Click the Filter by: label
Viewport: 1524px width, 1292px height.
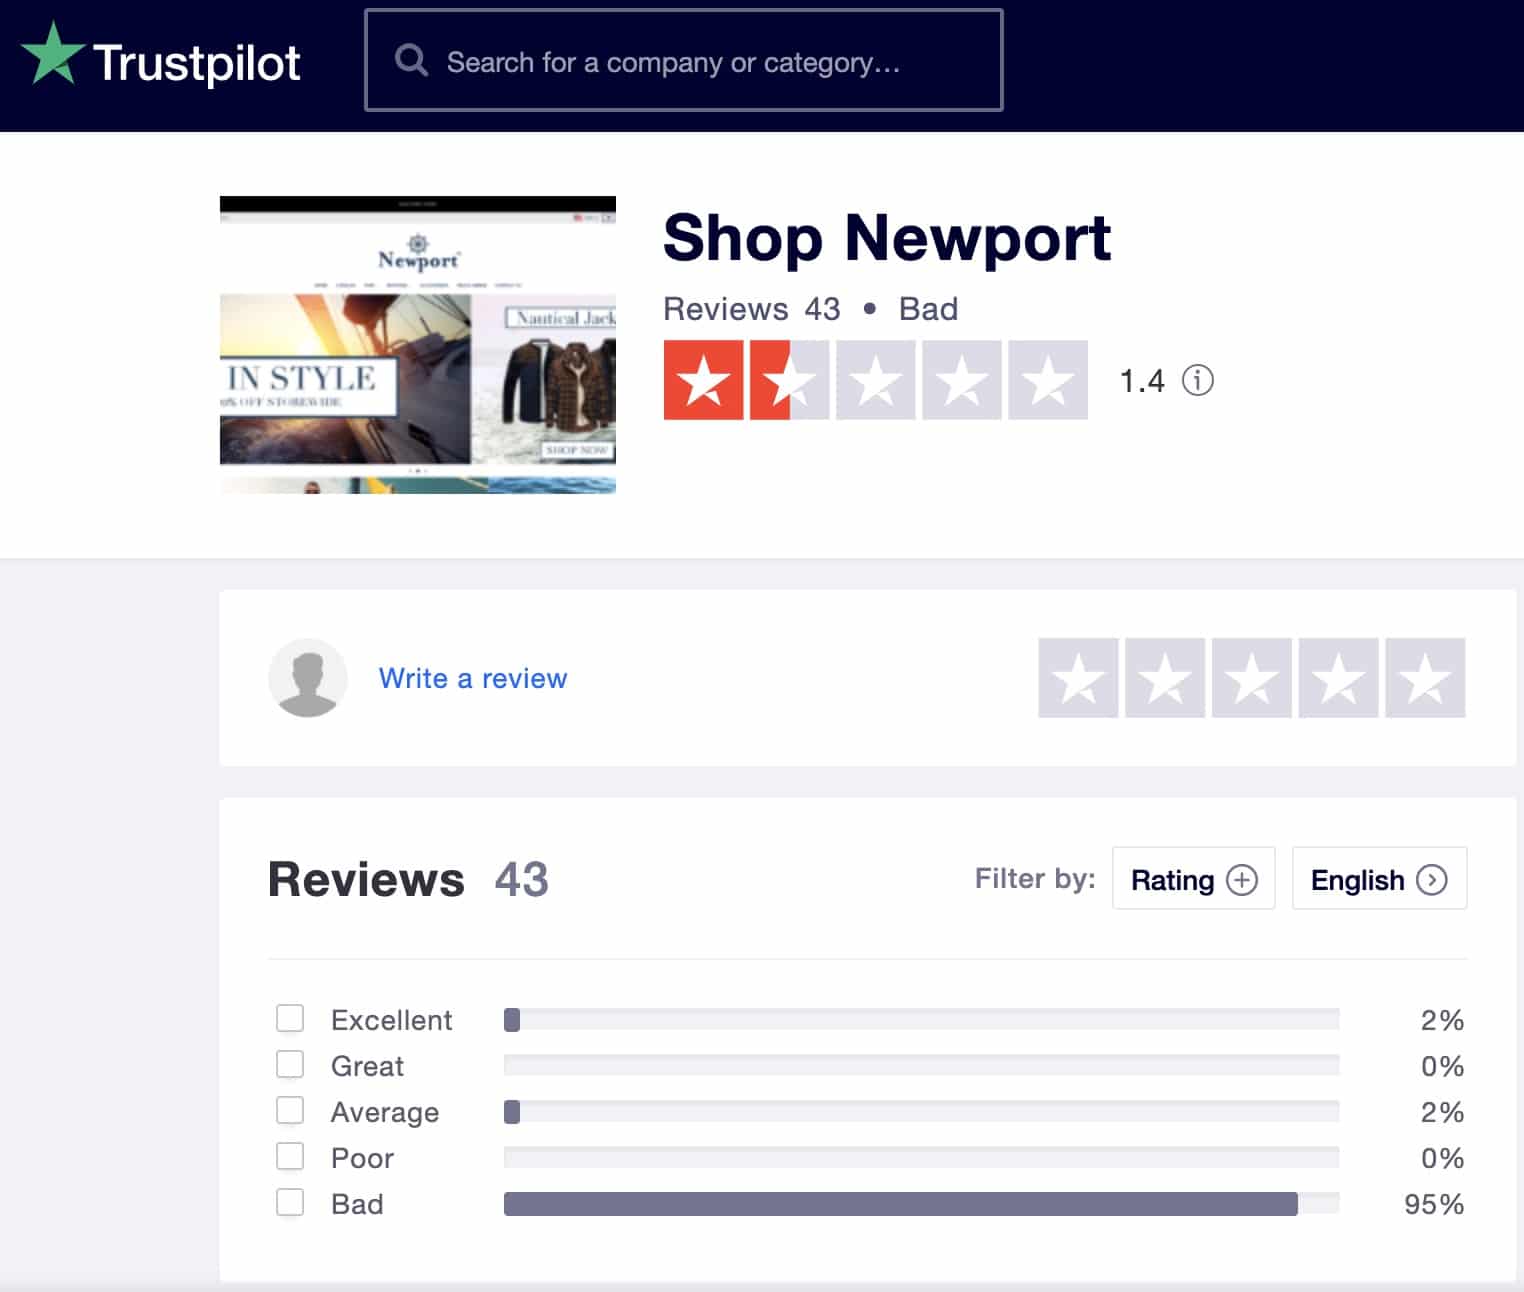click(1035, 878)
